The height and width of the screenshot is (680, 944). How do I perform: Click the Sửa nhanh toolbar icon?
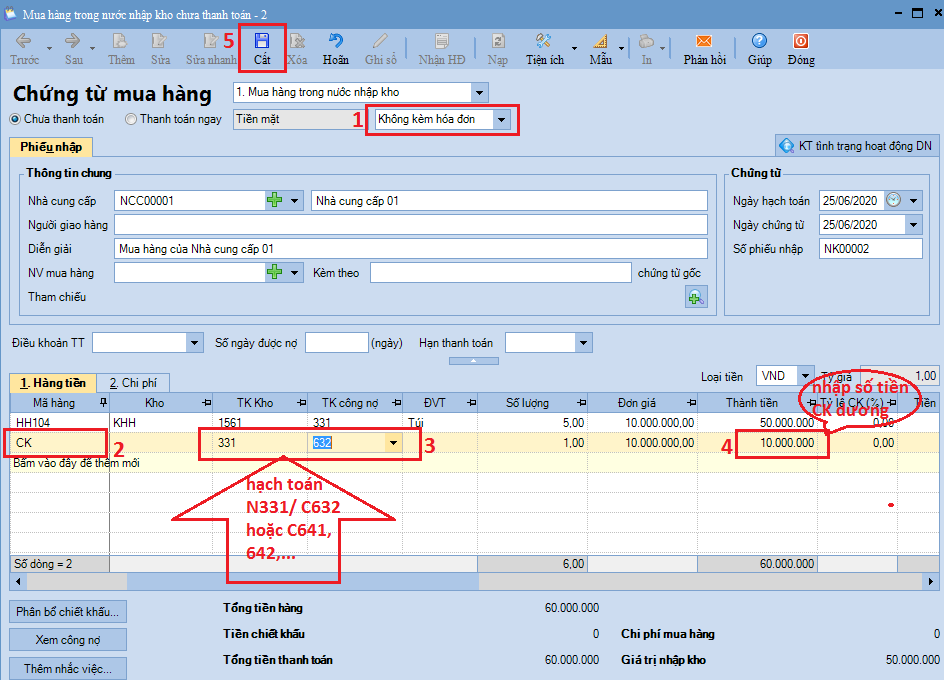coord(211,41)
